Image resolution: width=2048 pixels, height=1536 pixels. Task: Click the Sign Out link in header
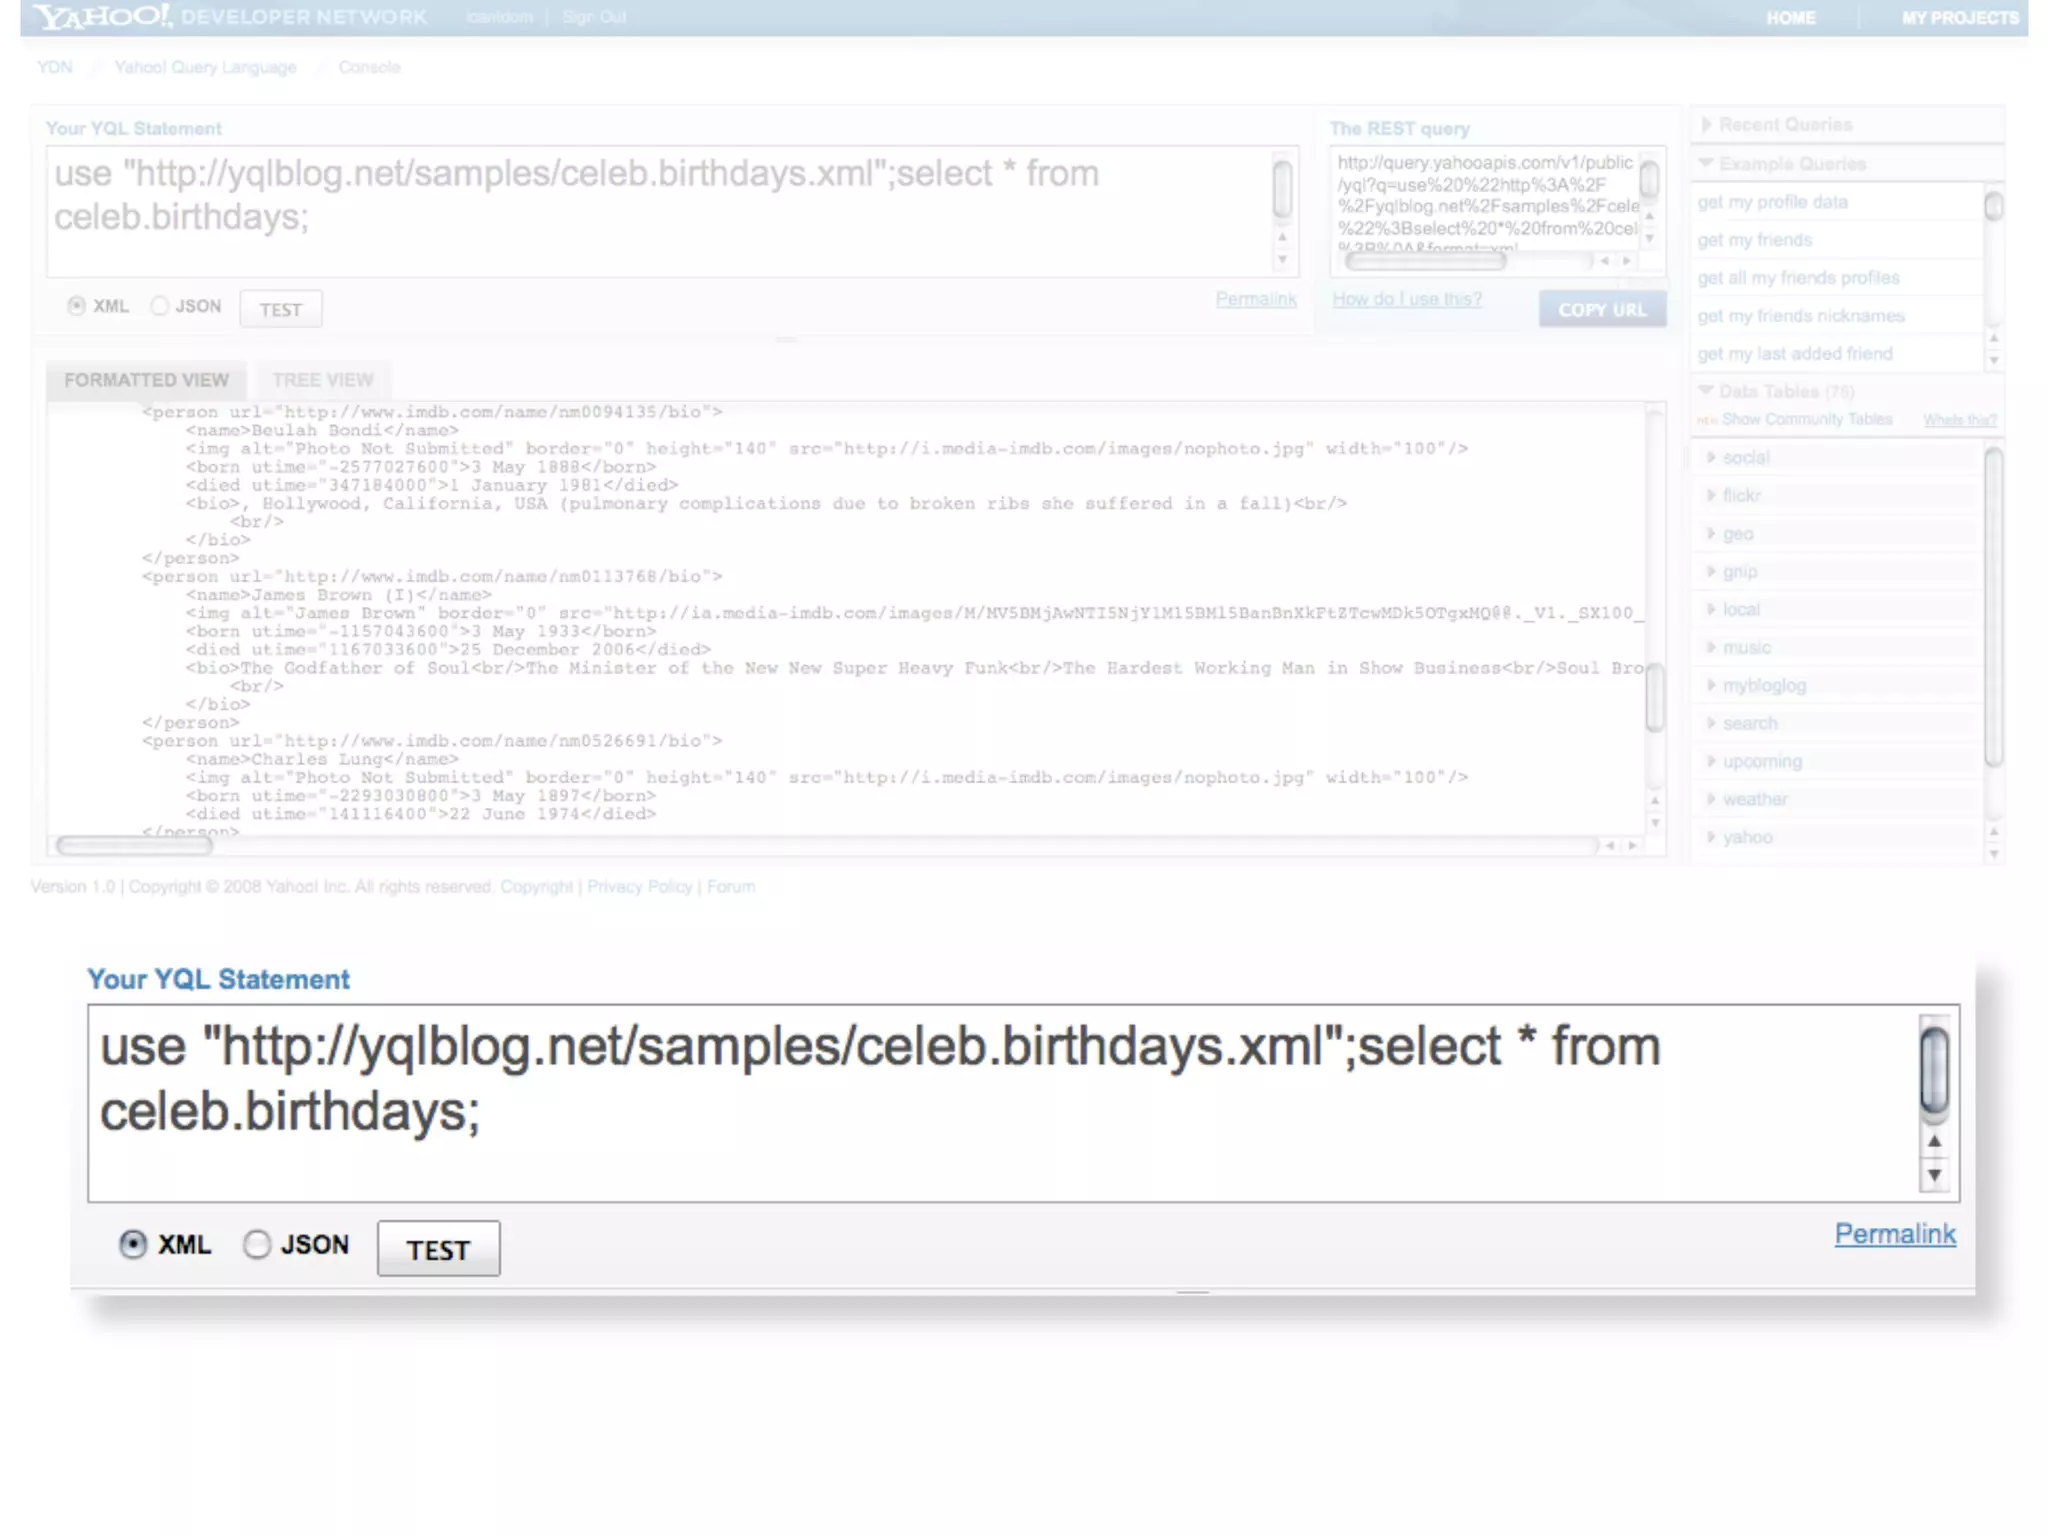[x=594, y=17]
